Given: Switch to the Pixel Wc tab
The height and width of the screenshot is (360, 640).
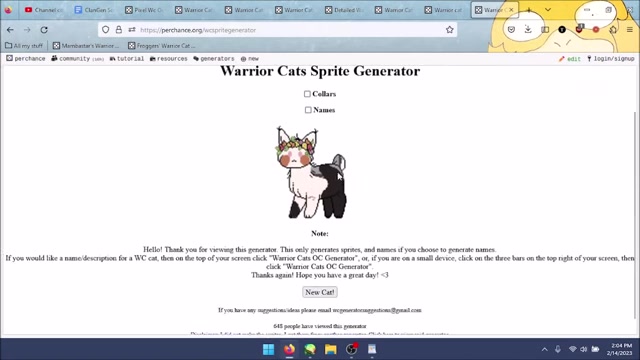Looking at the screenshot, I should click(x=144, y=10).
